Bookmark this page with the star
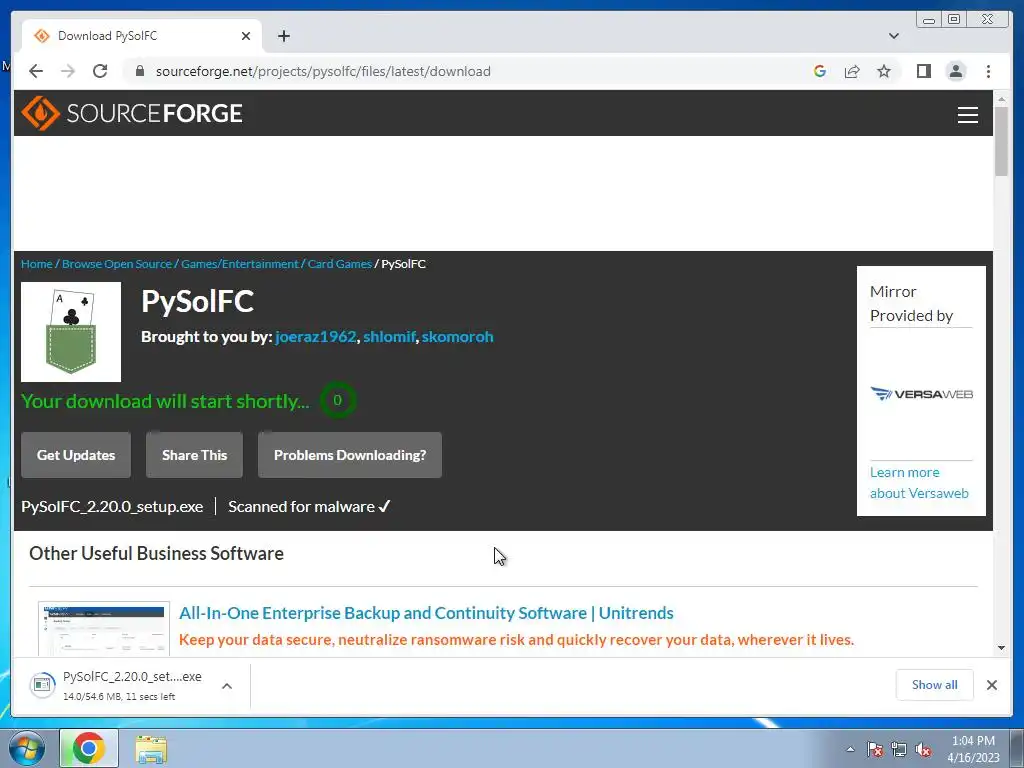 tap(884, 71)
